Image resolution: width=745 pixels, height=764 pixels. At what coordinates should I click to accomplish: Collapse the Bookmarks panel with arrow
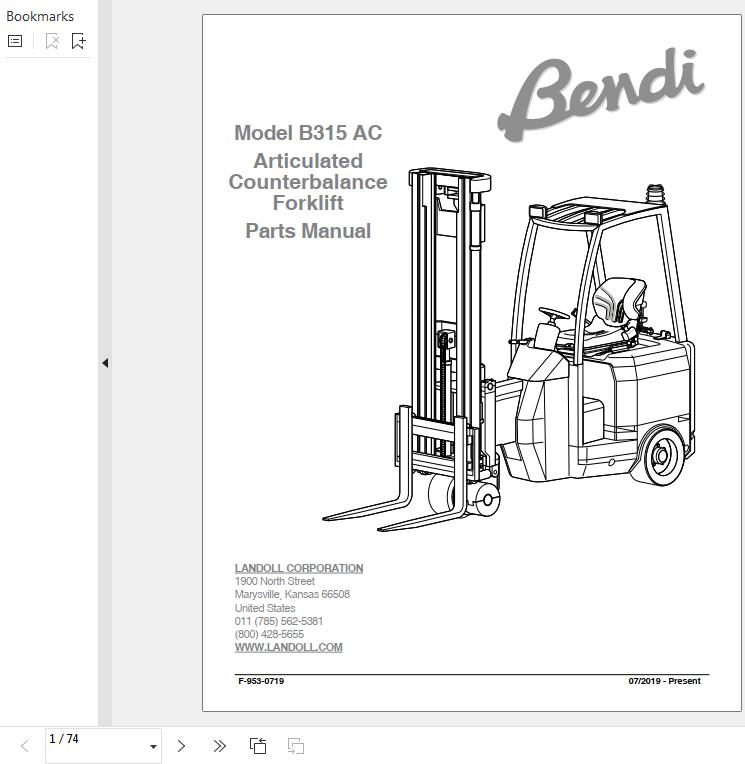[x=105, y=363]
